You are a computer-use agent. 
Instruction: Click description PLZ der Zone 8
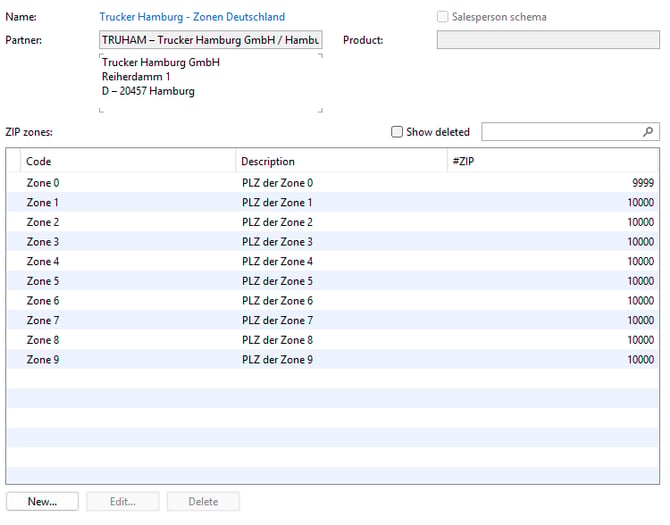277,340
